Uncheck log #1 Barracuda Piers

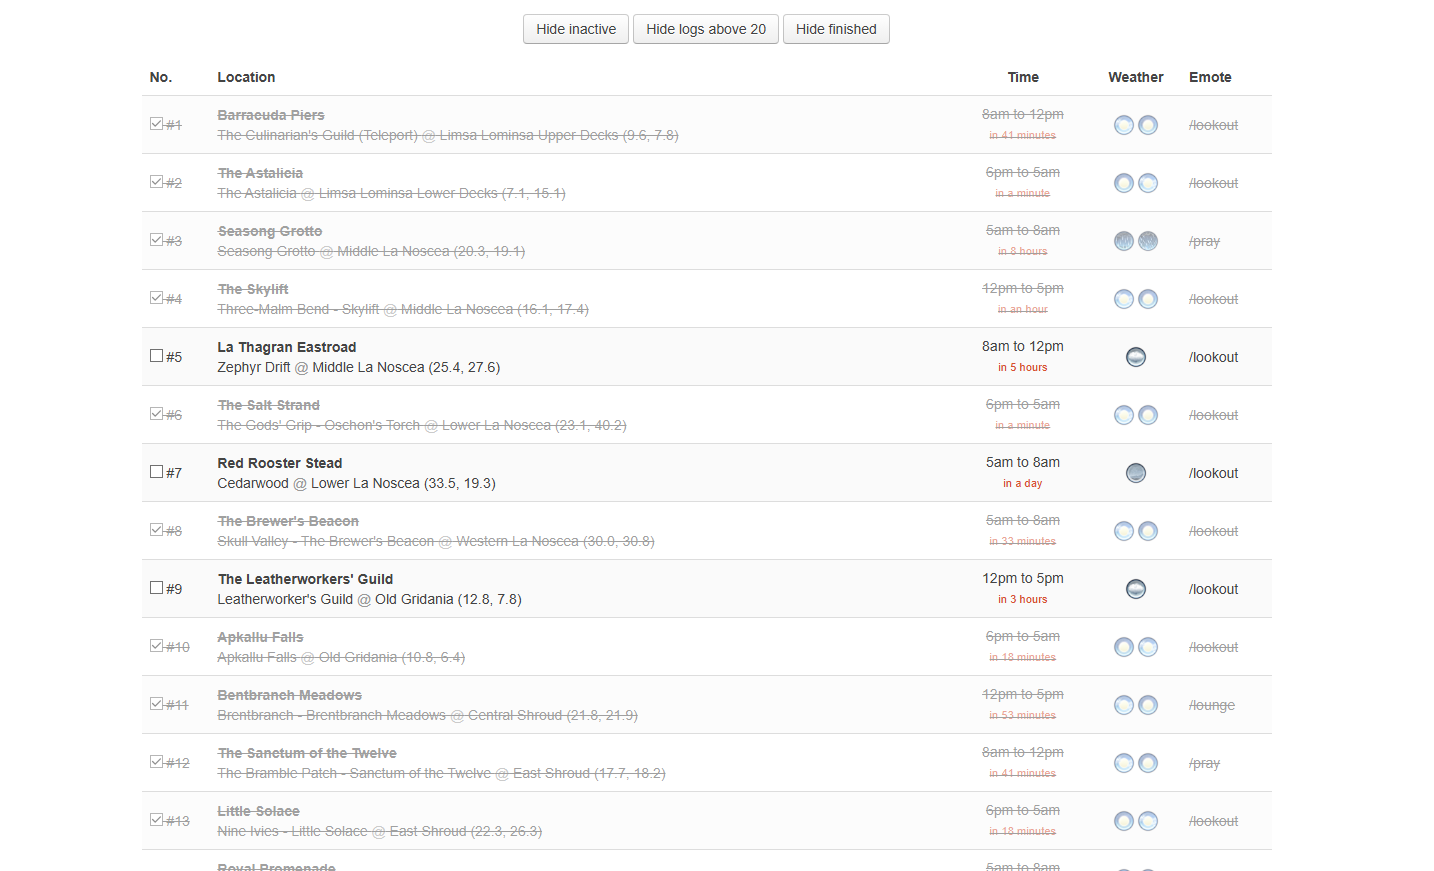[156, 124]
